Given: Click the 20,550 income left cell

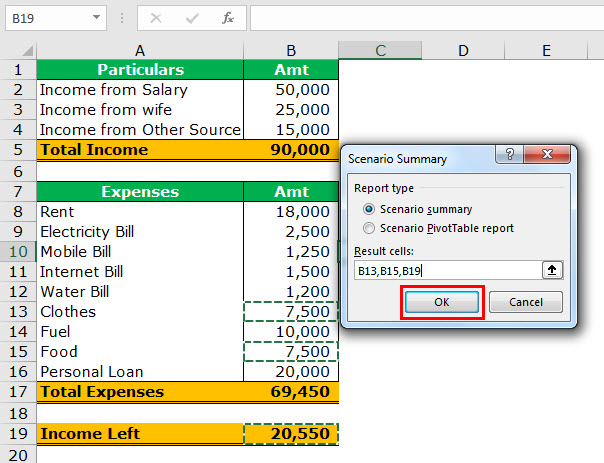Looking at the screenshot, I should point(291,434).
